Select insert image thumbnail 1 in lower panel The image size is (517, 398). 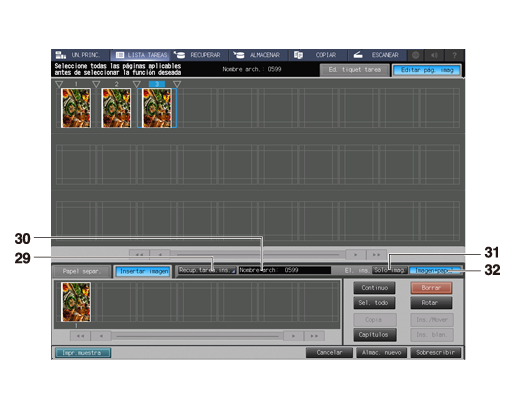coord(76,302)
